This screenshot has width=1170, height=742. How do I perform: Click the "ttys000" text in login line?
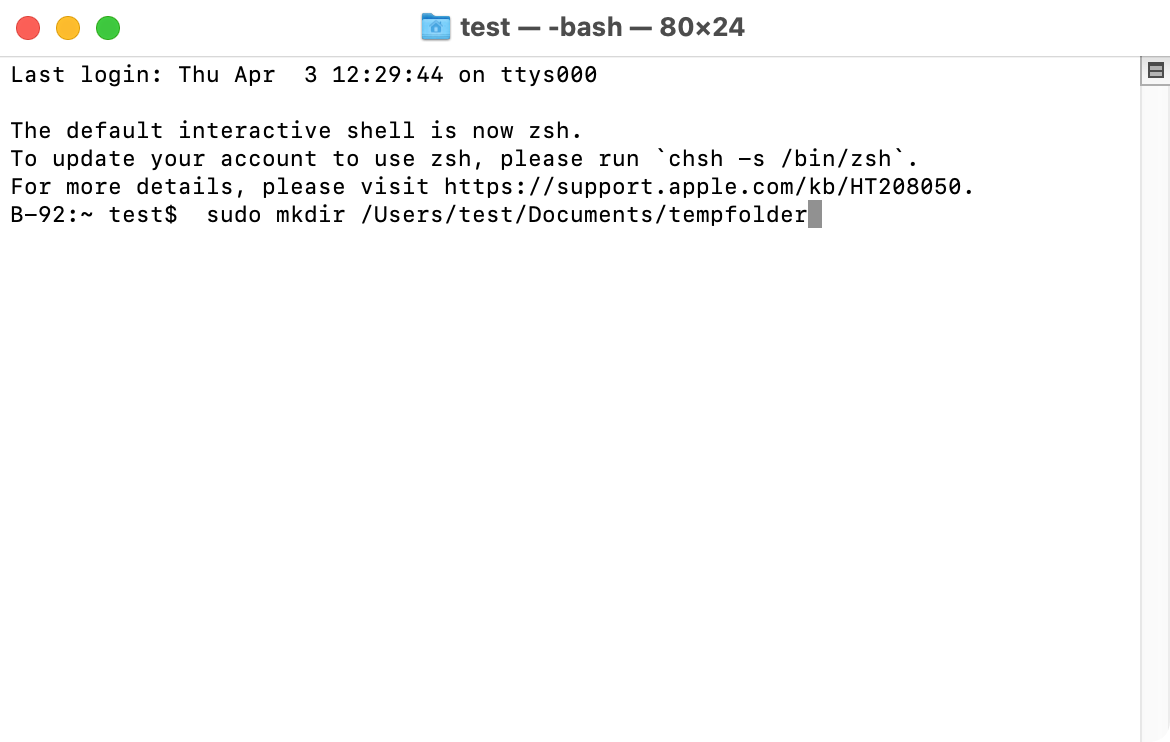click(548, 75)
